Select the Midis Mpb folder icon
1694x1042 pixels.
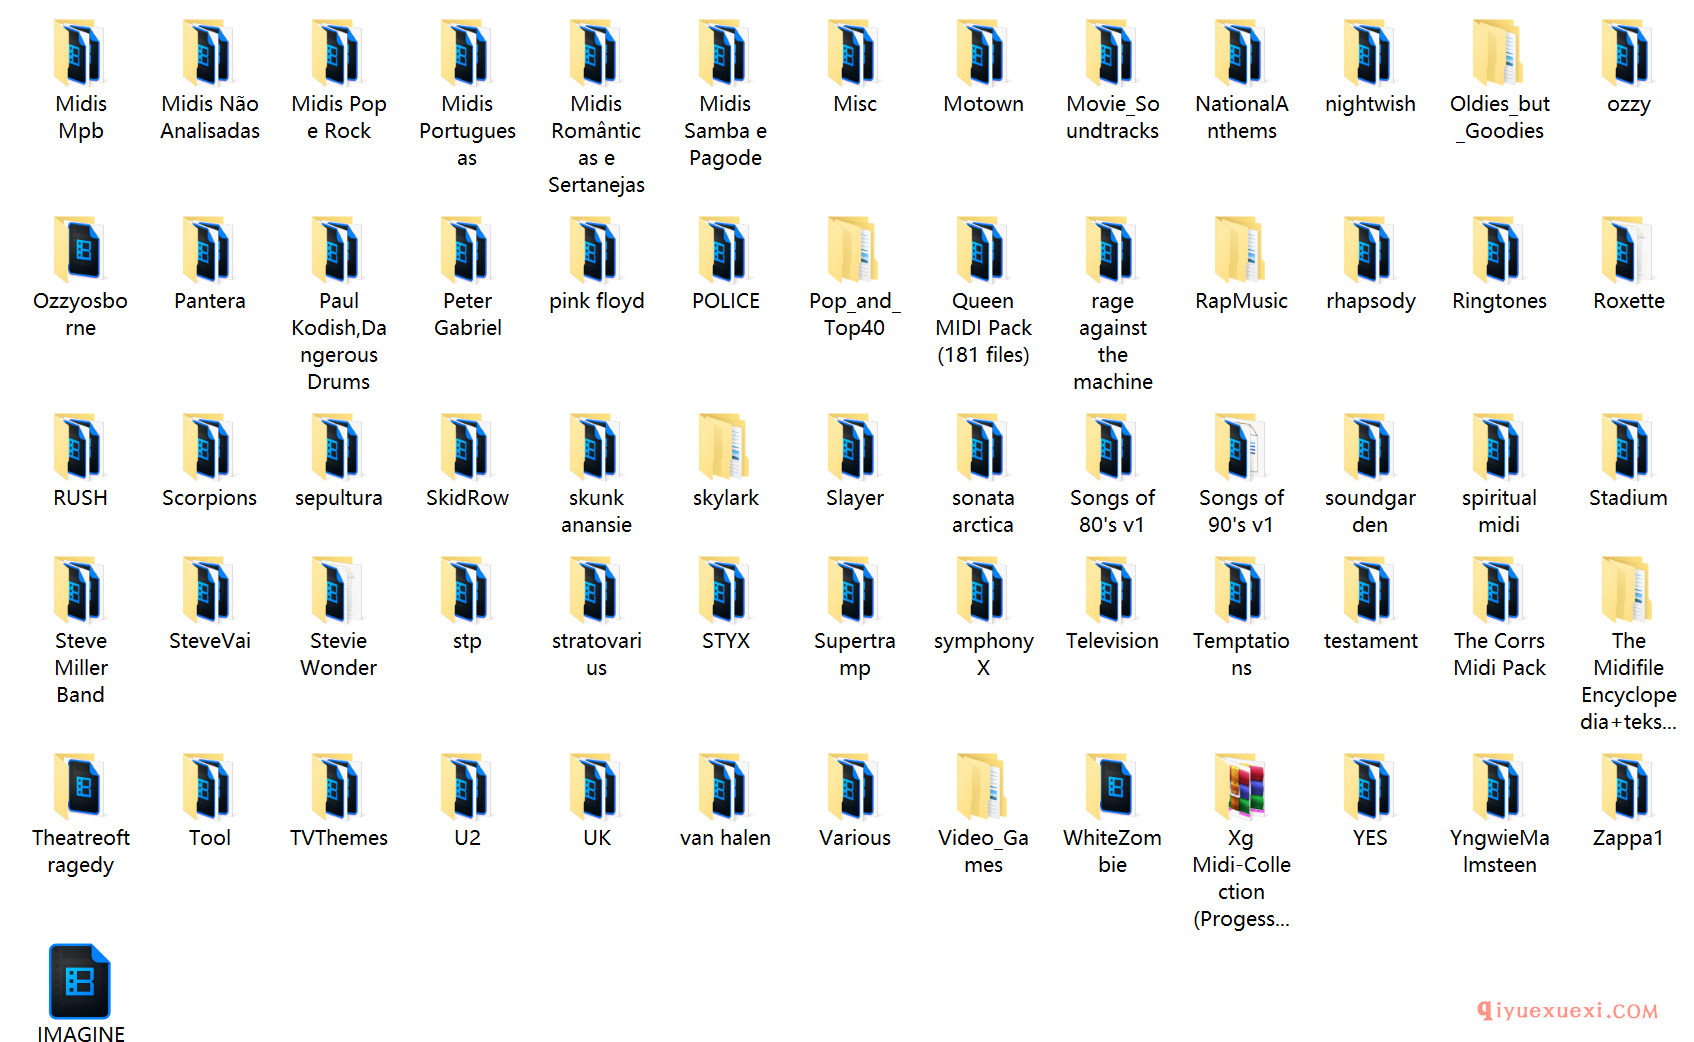click(80, 54)
